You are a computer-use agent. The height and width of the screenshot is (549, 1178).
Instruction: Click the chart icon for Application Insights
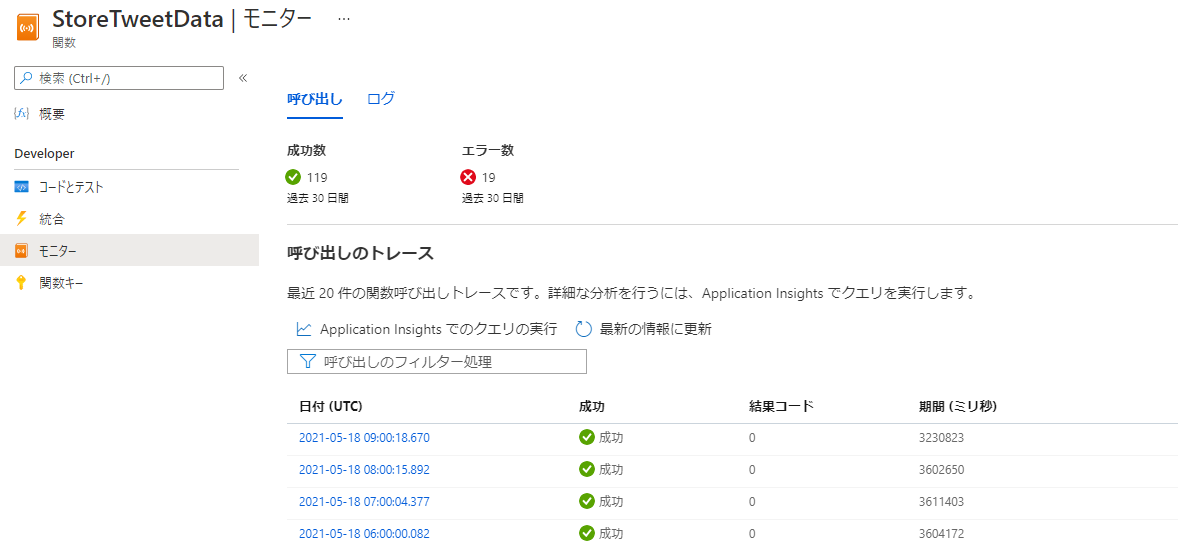tap(304, 329)
